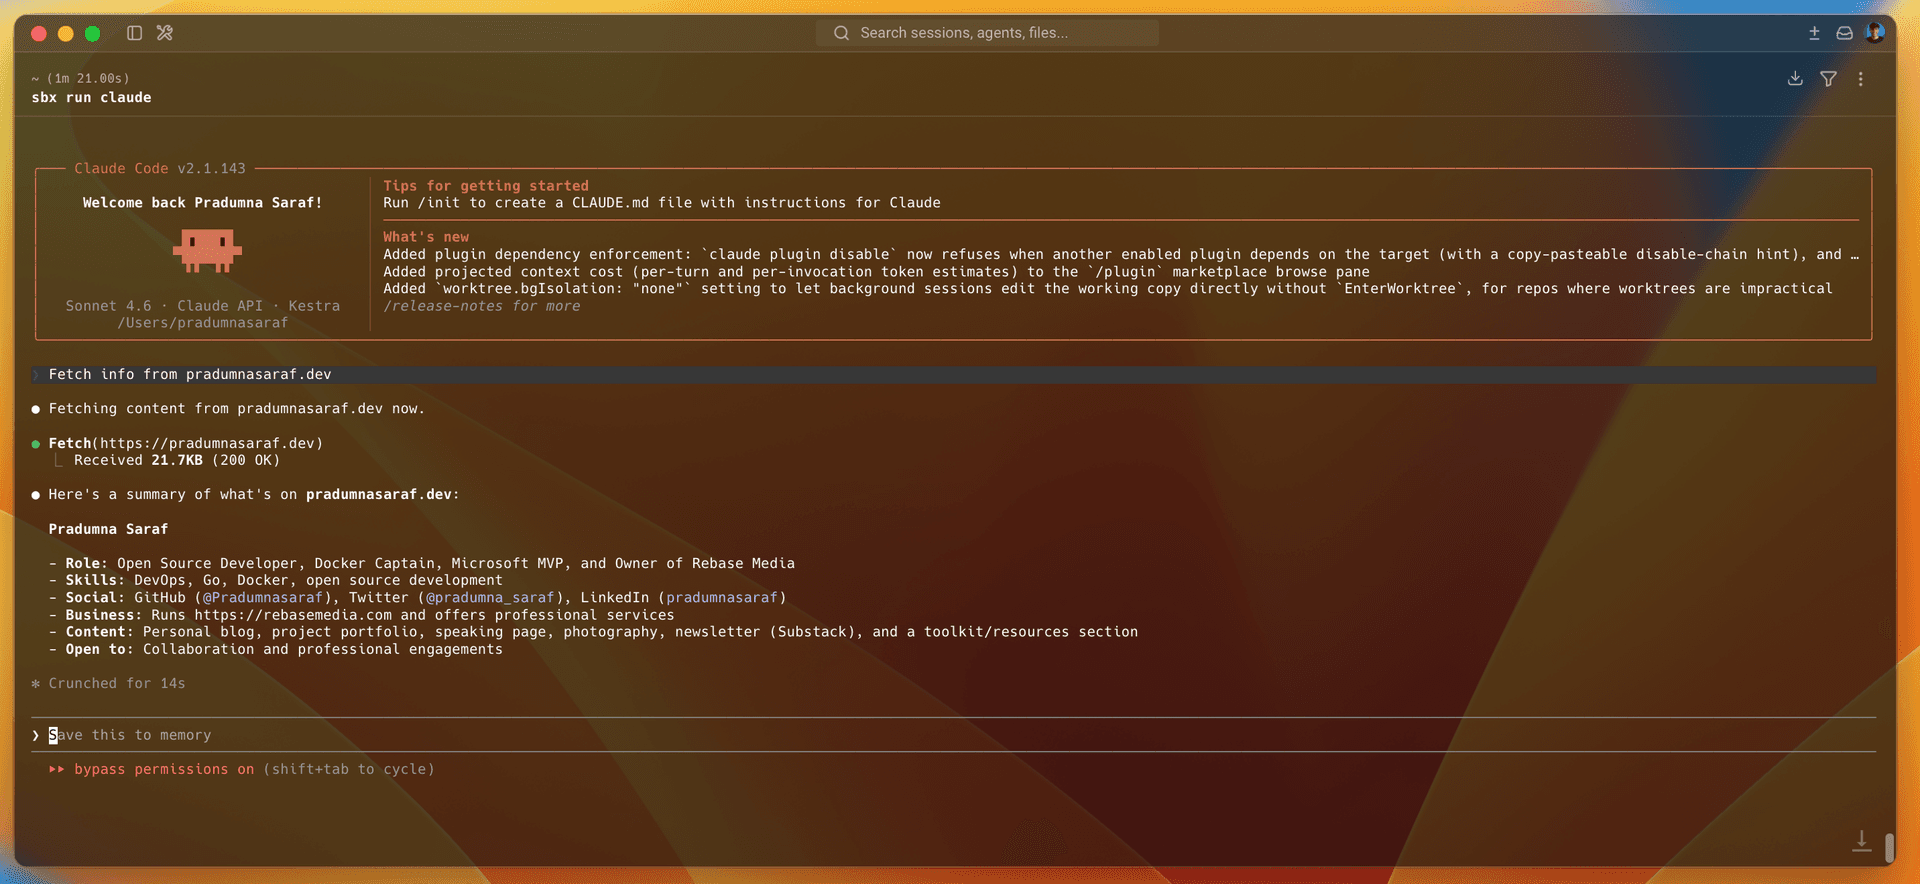Click 'Fetching content from pradumnasaraf.dev now.' message

(x=237, y=409)
